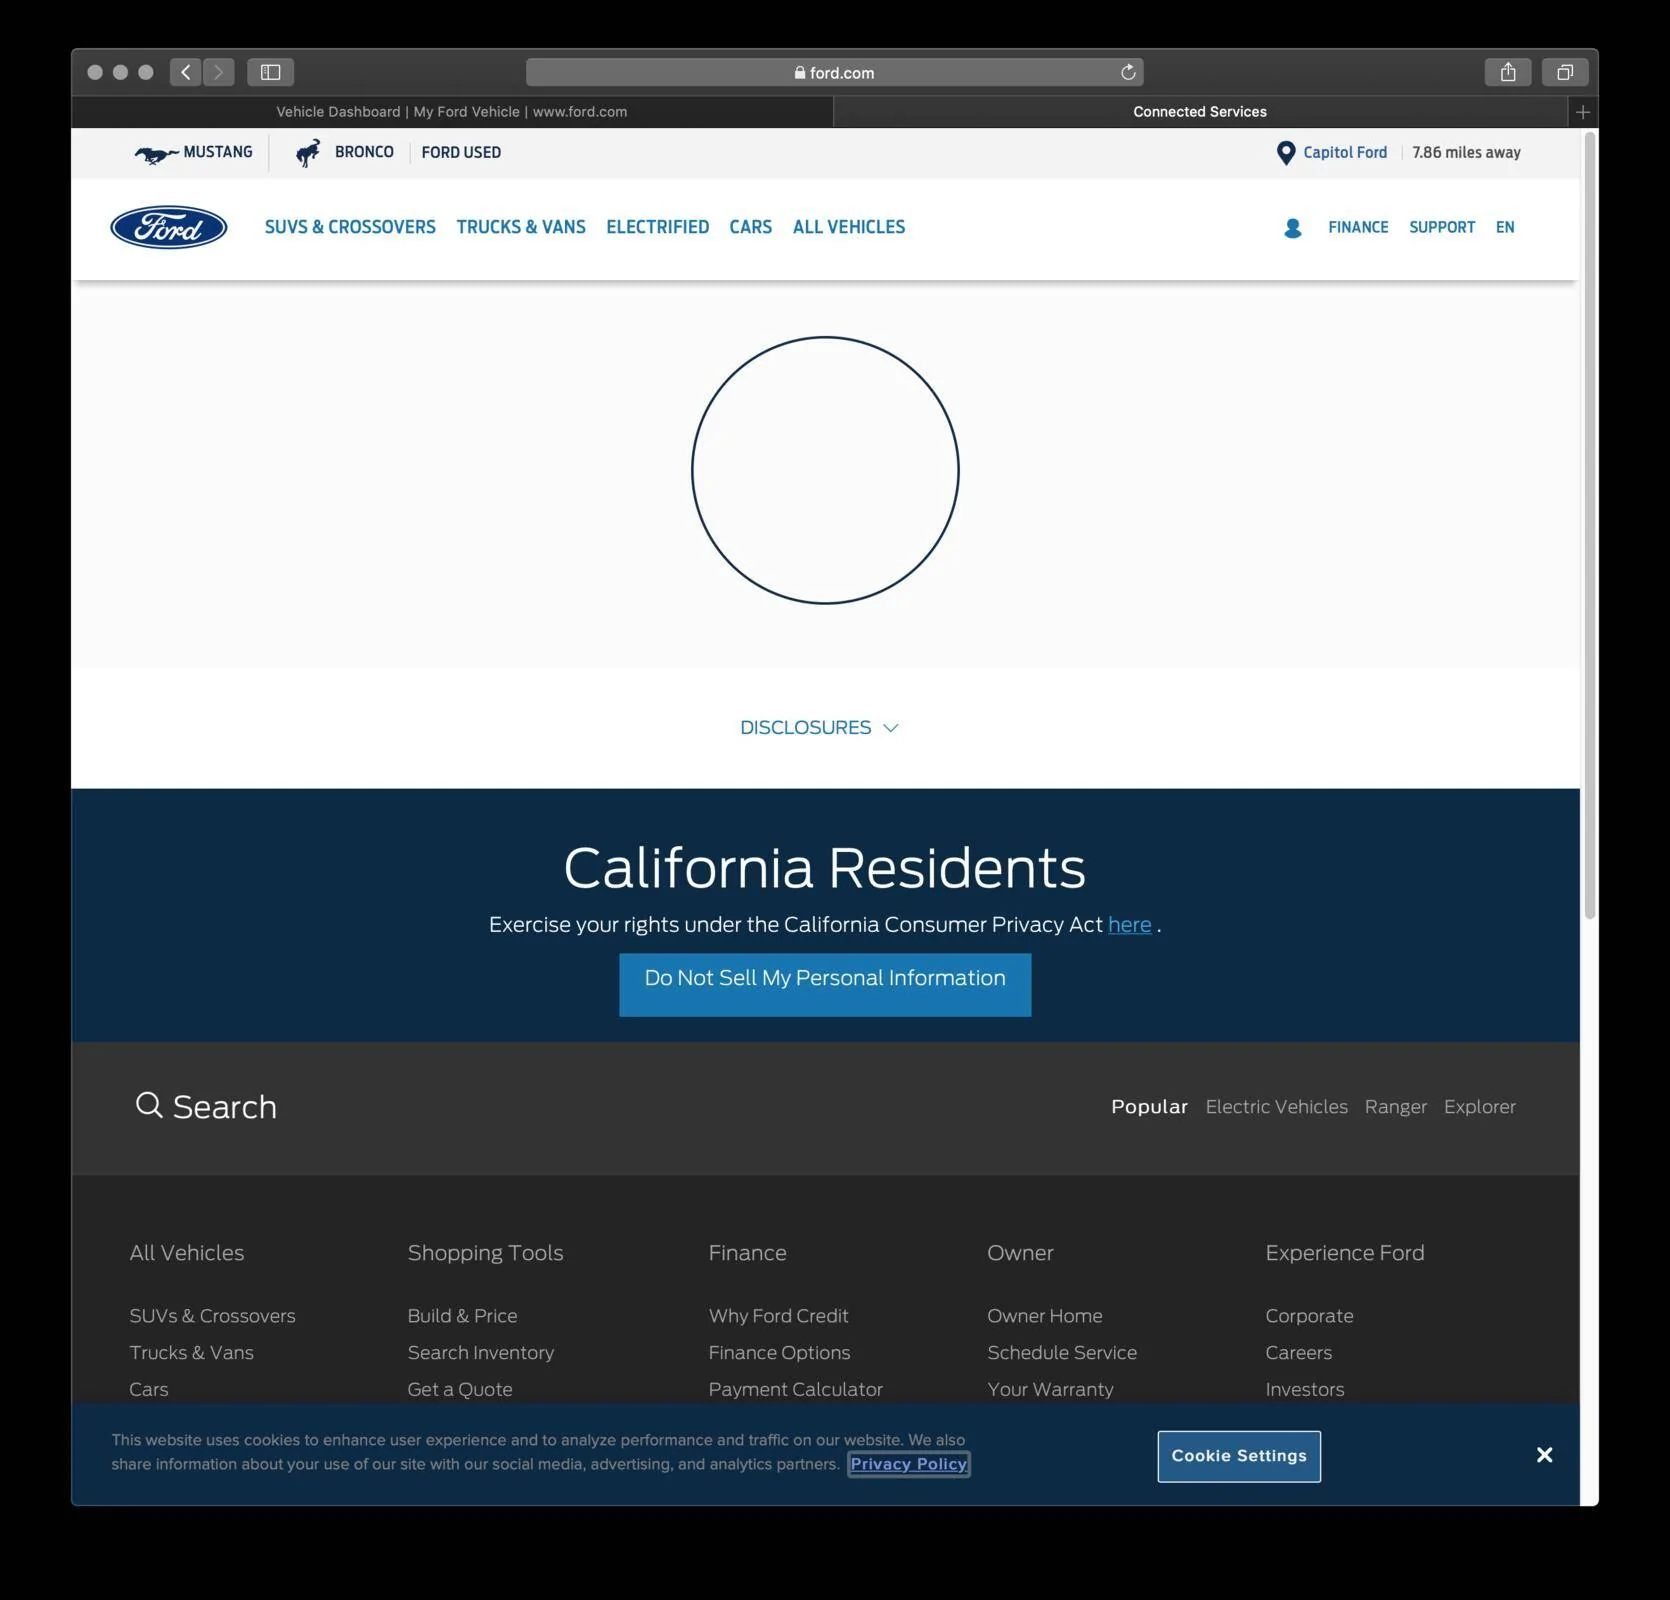Select Electric Vehicles popular search
Viewport: 1670px width, 1600px height.
click(1277, 1107)
